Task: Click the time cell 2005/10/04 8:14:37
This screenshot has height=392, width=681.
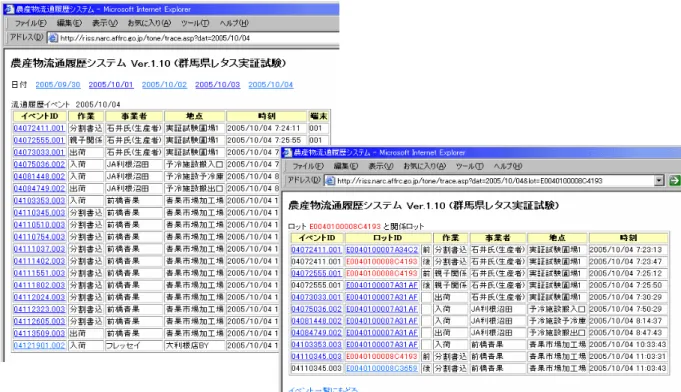Action: [628, 321]
